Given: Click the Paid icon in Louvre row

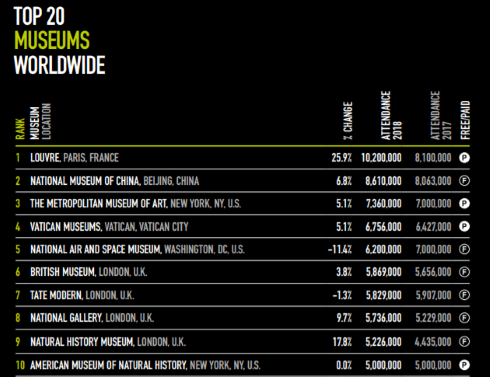Looking at the screenshot, I should (x=464, y=158).
